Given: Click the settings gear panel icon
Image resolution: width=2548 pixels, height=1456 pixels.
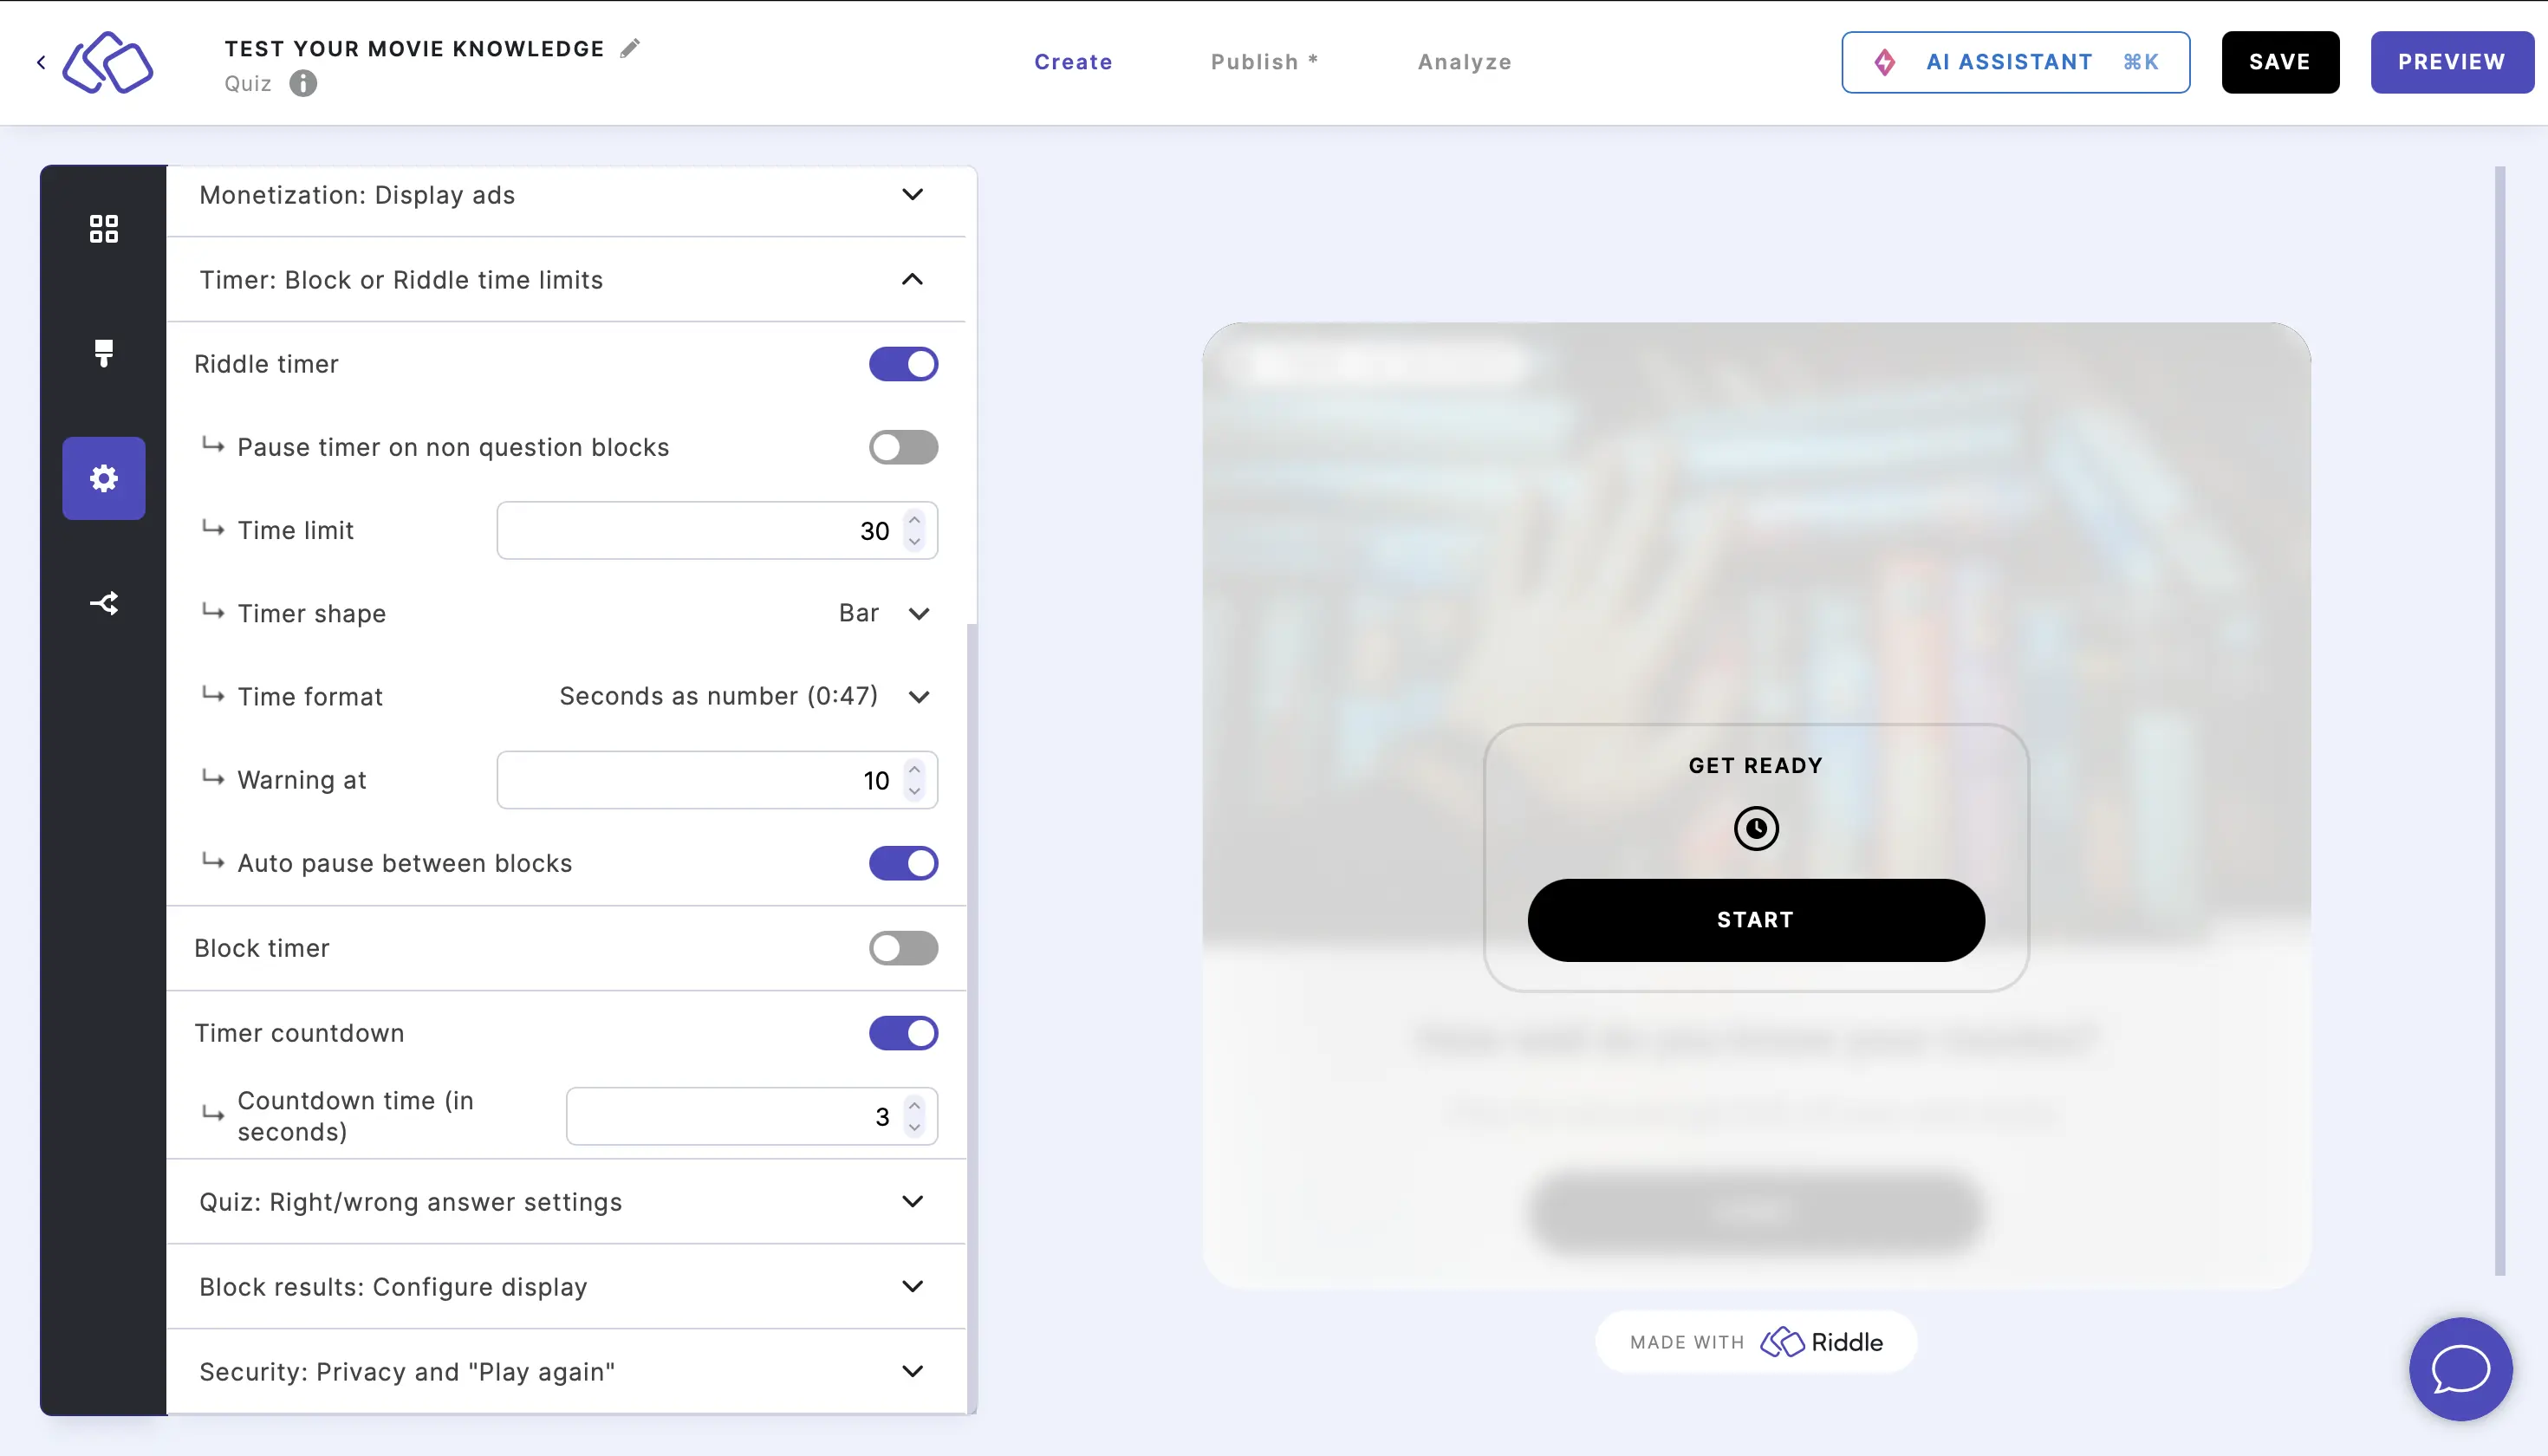Looking at the screenshot, I should (x=103, y=478).
